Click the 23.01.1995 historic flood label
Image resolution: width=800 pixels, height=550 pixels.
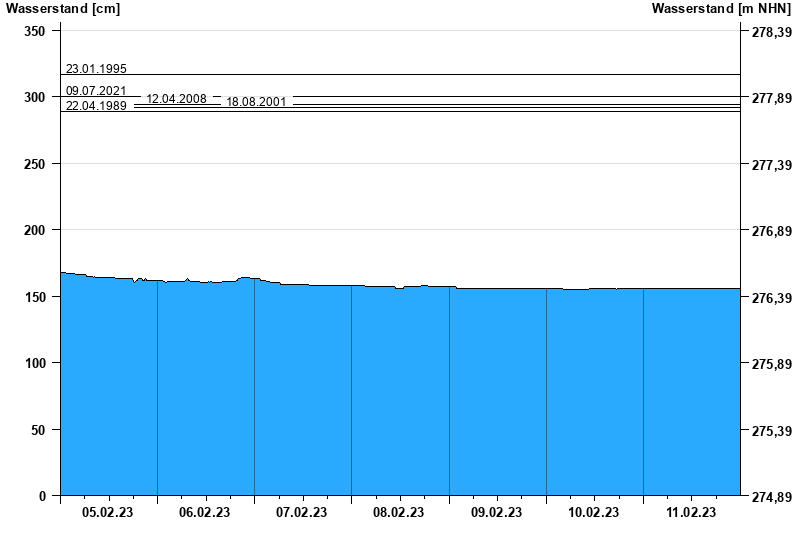click(96, 69)
